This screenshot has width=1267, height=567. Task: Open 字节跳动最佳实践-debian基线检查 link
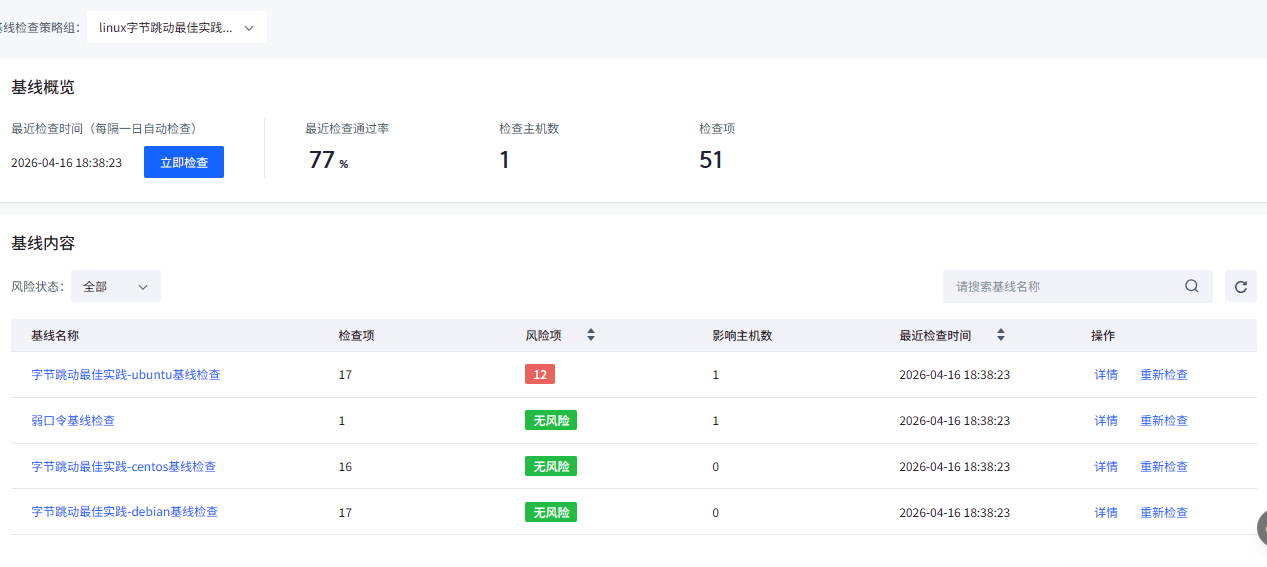[125, 512]
